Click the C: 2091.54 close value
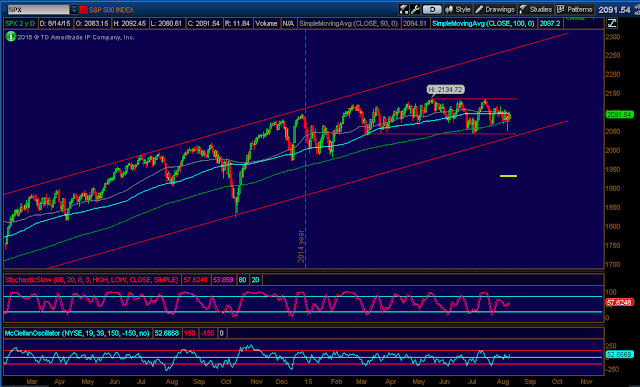This screenshot has height=387, width=640. [204, 24]
